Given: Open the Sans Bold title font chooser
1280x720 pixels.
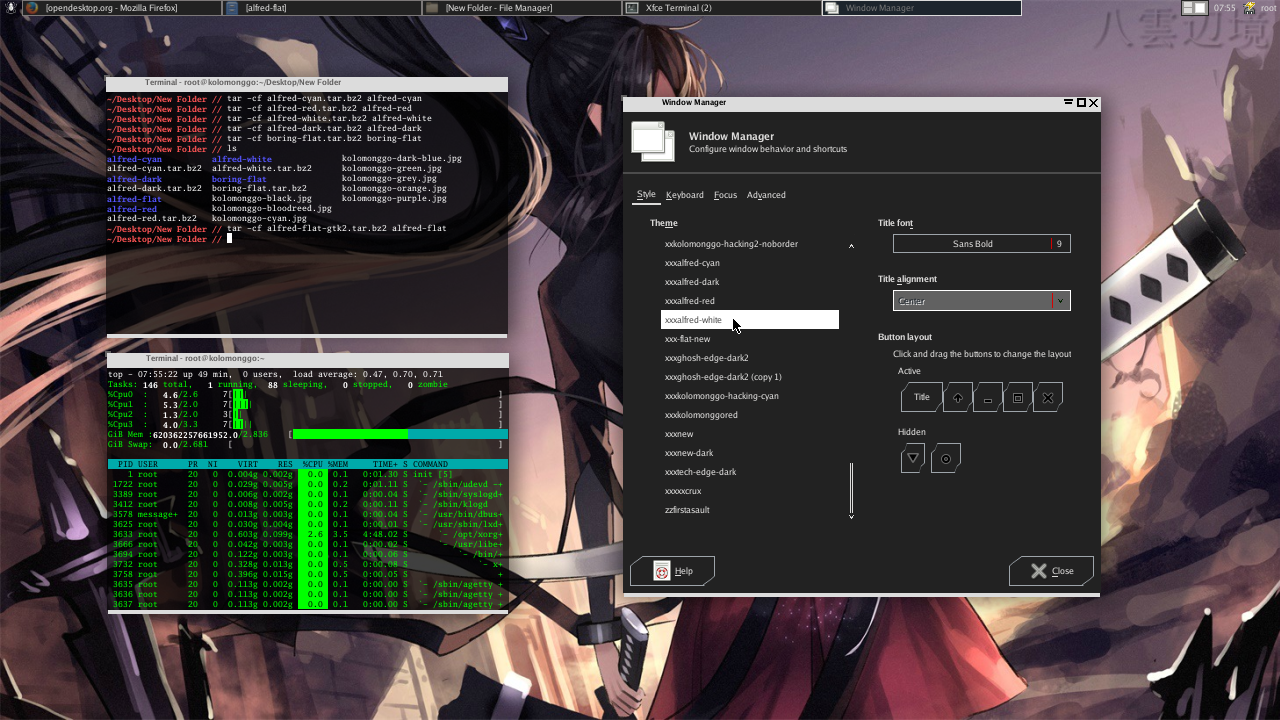Looking at the screenshot, I should point(981,244).
